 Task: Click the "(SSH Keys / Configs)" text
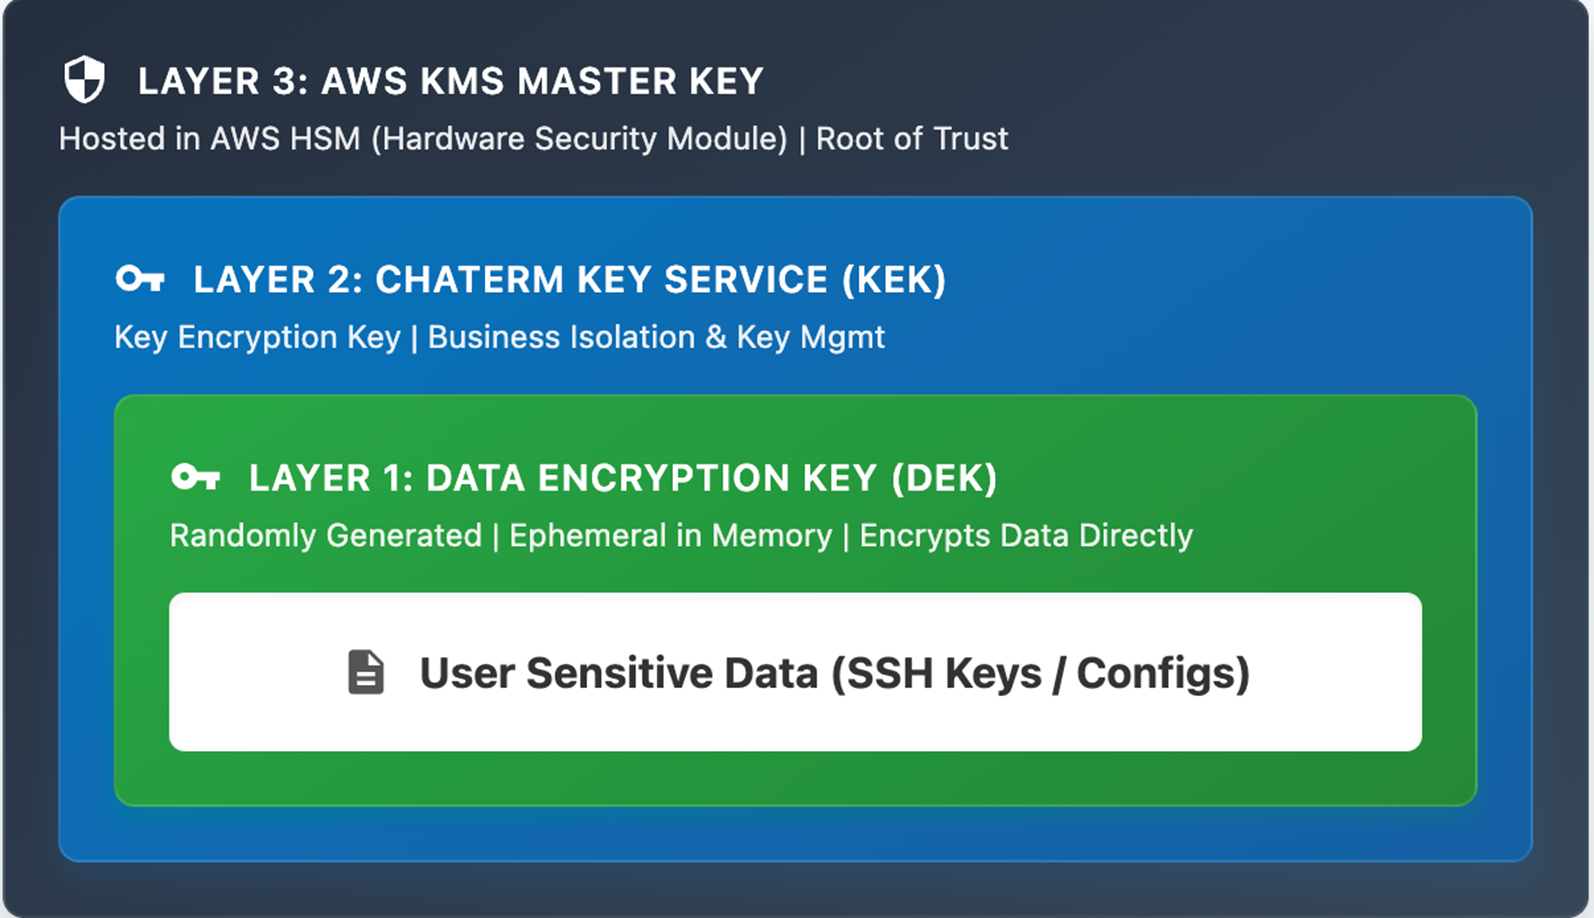(x=1041, y=673)
